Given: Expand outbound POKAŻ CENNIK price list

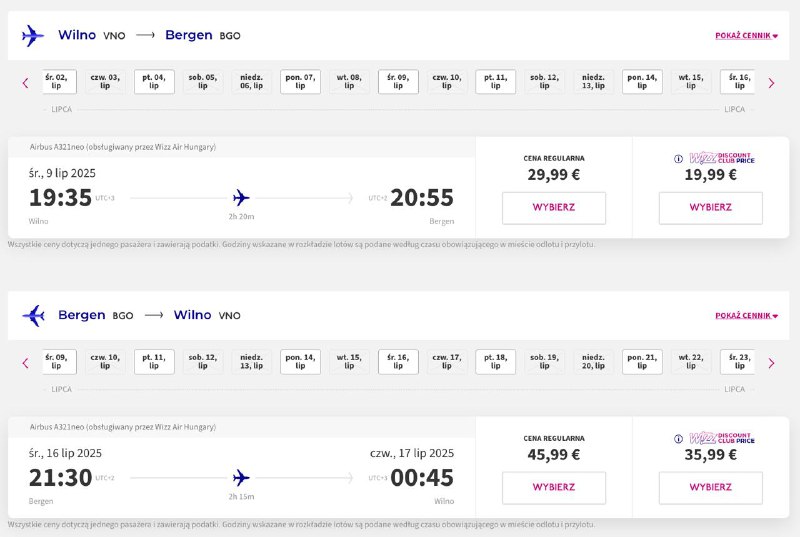Looking at the screenshot, I should pyautogui.click(x=746, y=36).
